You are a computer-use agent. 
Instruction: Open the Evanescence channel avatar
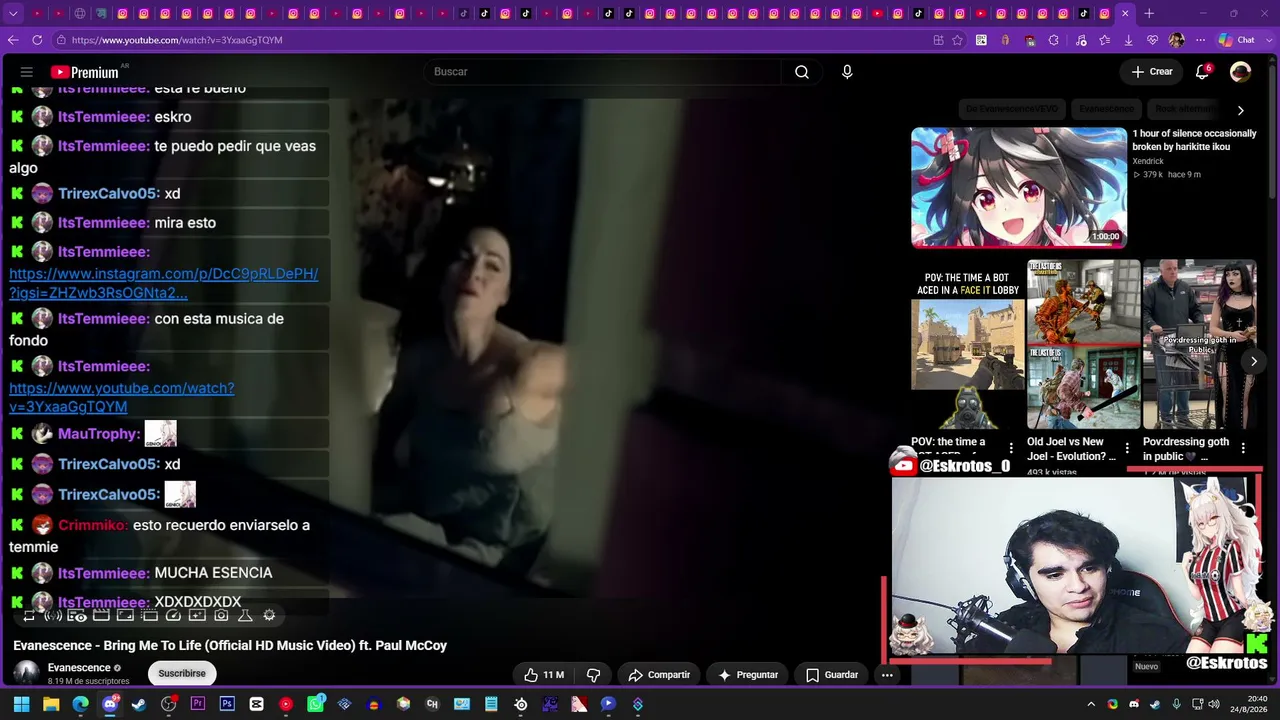click(26, 673)
